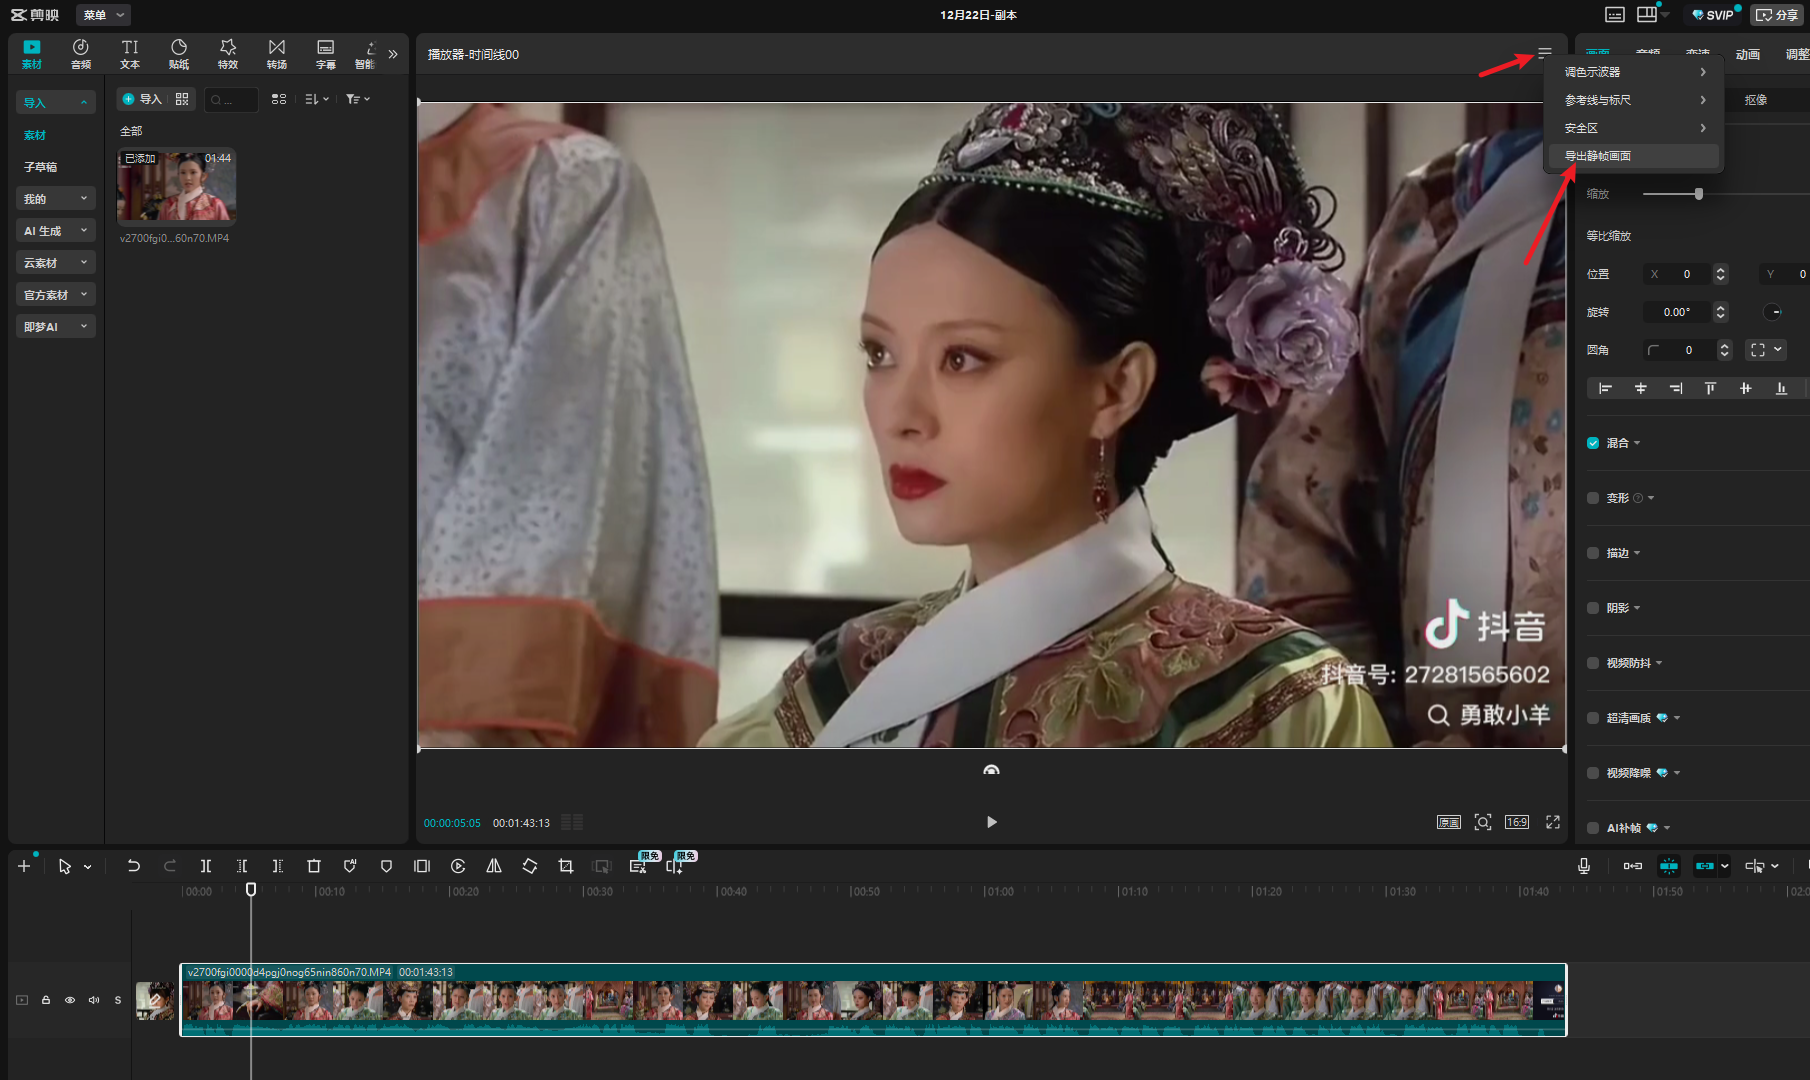Enter fullscreen preview in player

pyautogui.click(x=1553, y=822)
